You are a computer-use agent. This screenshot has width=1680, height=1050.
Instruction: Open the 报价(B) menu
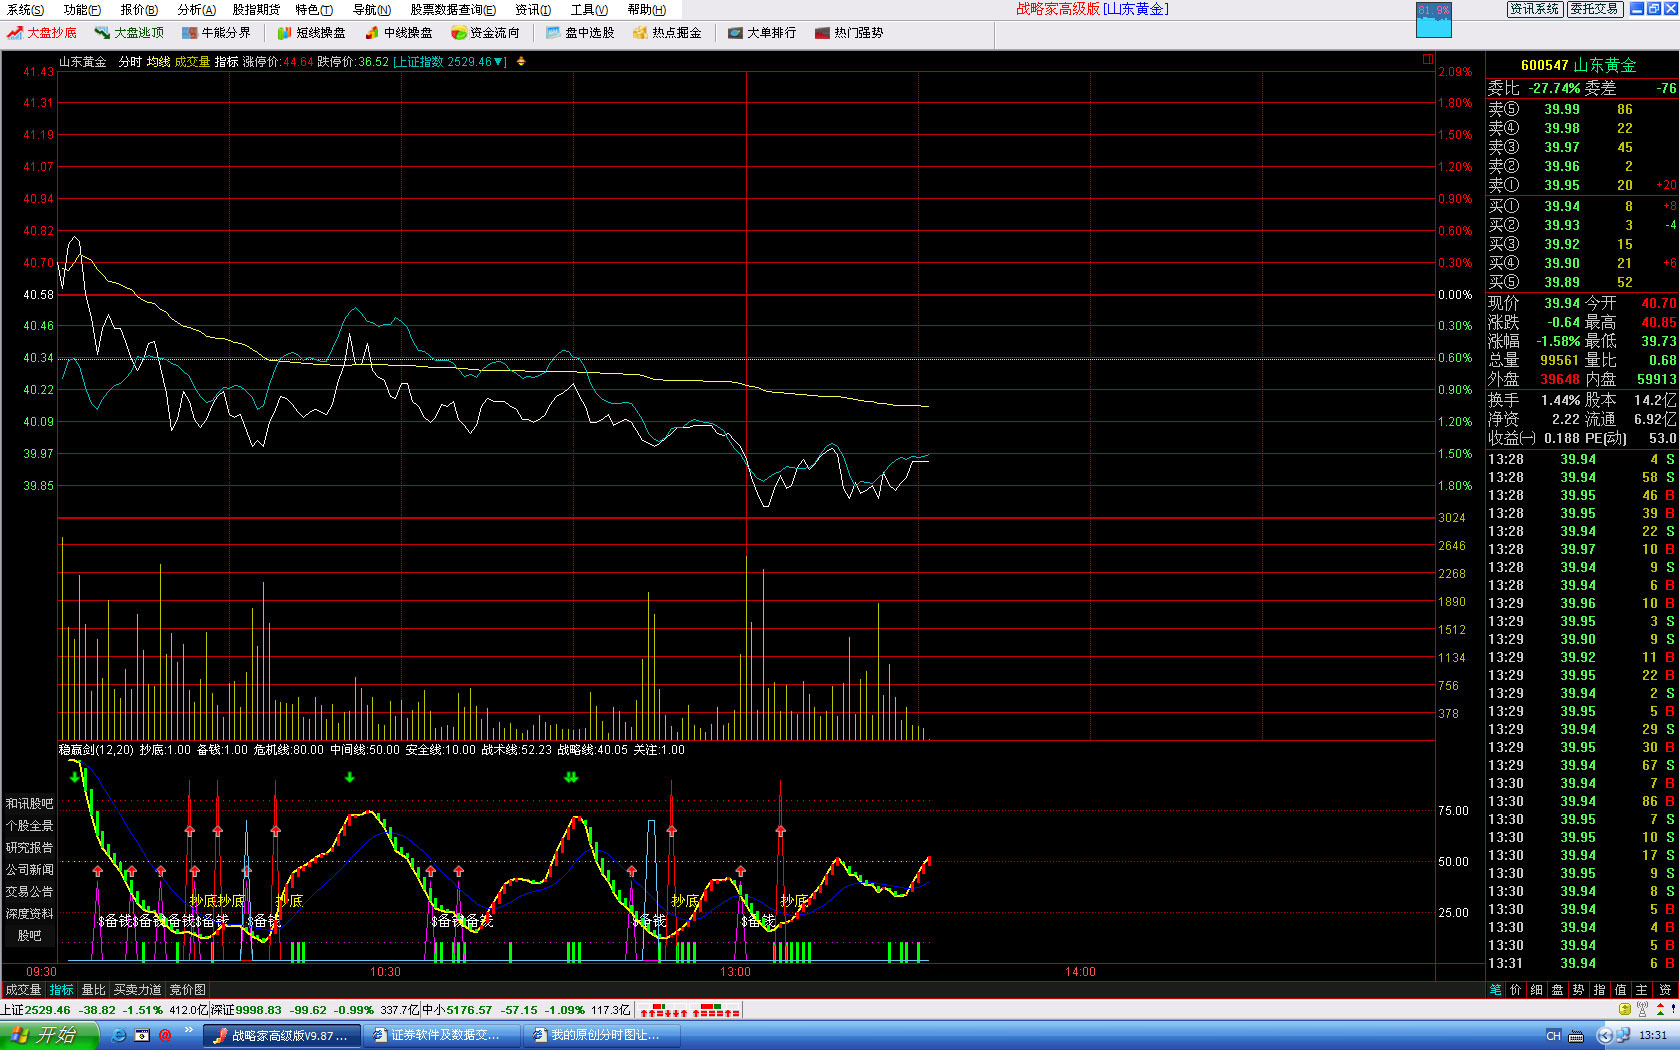139,10
